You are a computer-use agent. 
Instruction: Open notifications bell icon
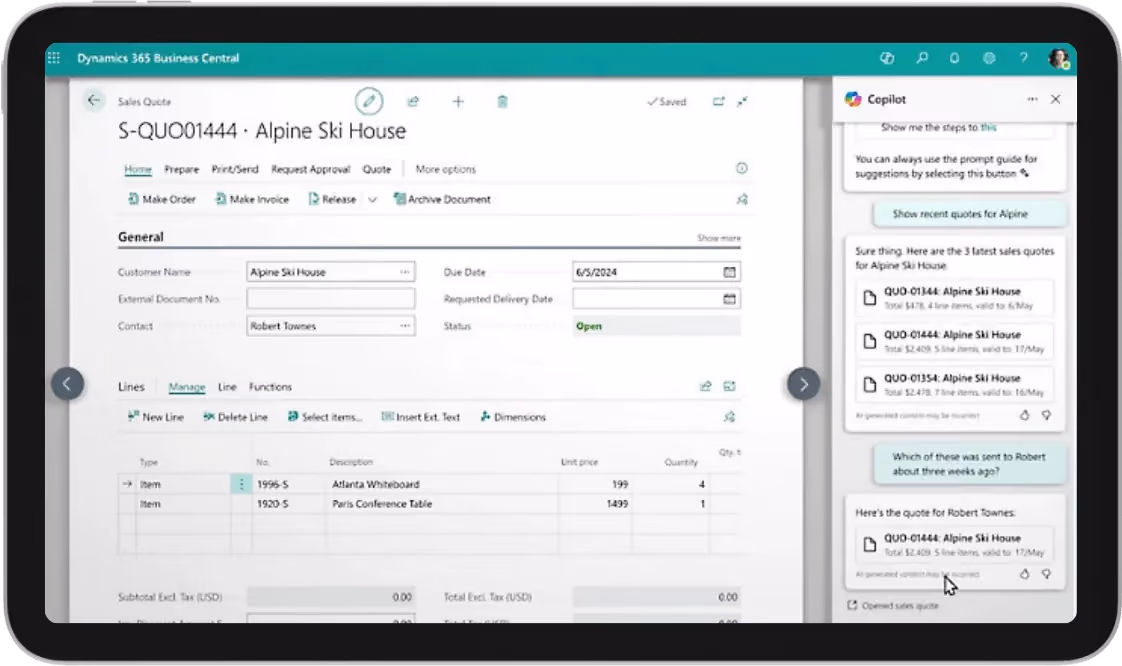(955, 58)
